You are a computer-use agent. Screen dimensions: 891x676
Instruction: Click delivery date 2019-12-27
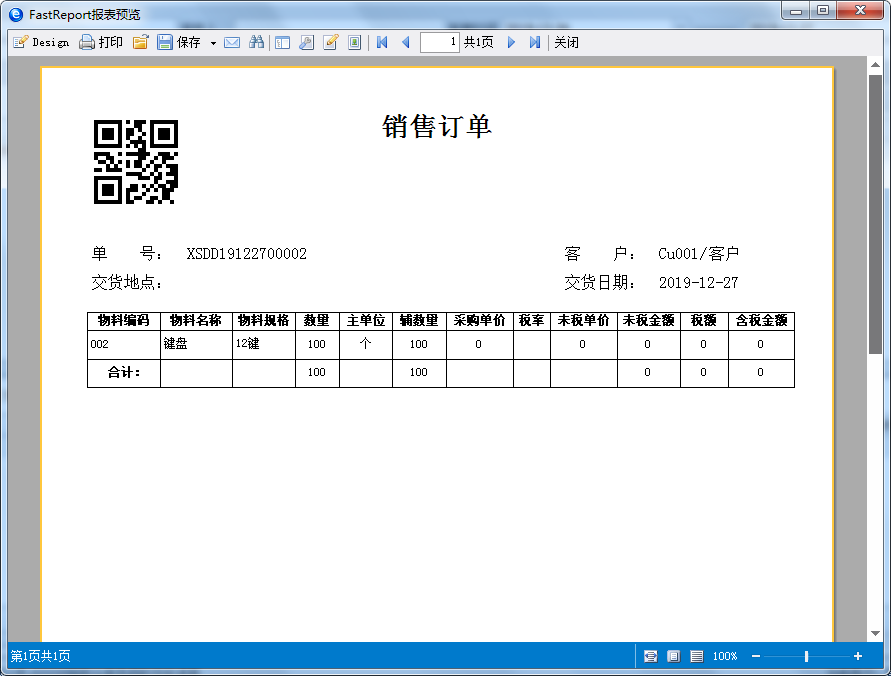(x=698, y=283)
